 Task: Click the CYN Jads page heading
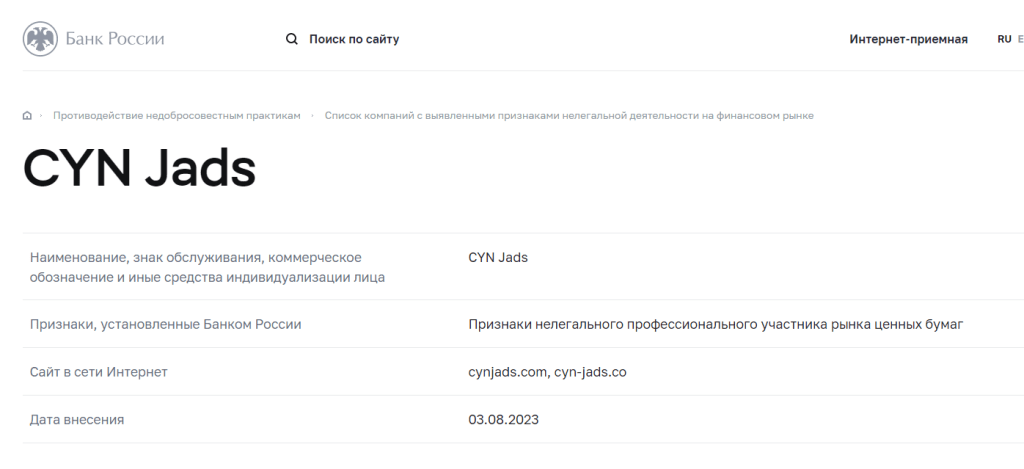tap(139, 169)
